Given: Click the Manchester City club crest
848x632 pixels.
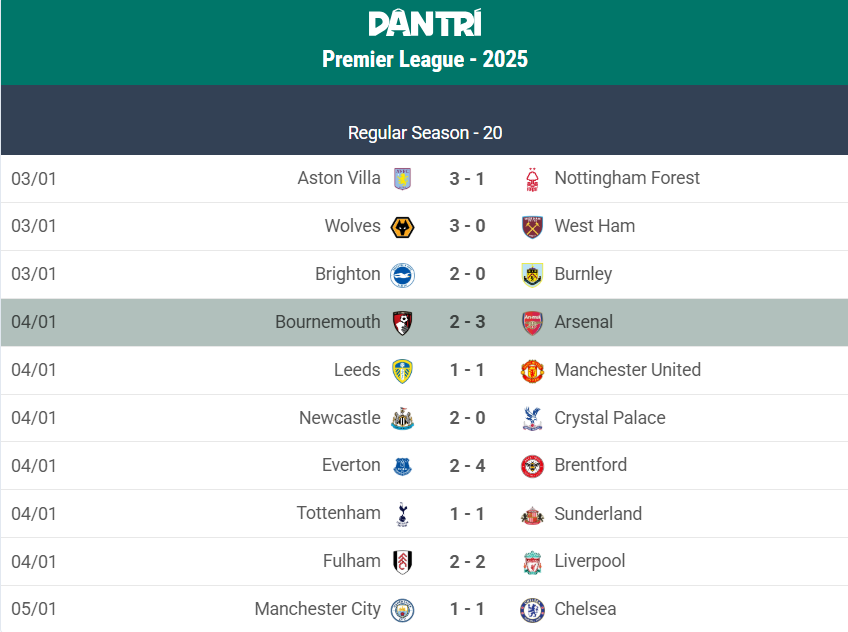Looking at the screenshot, I should click(402, 610).
